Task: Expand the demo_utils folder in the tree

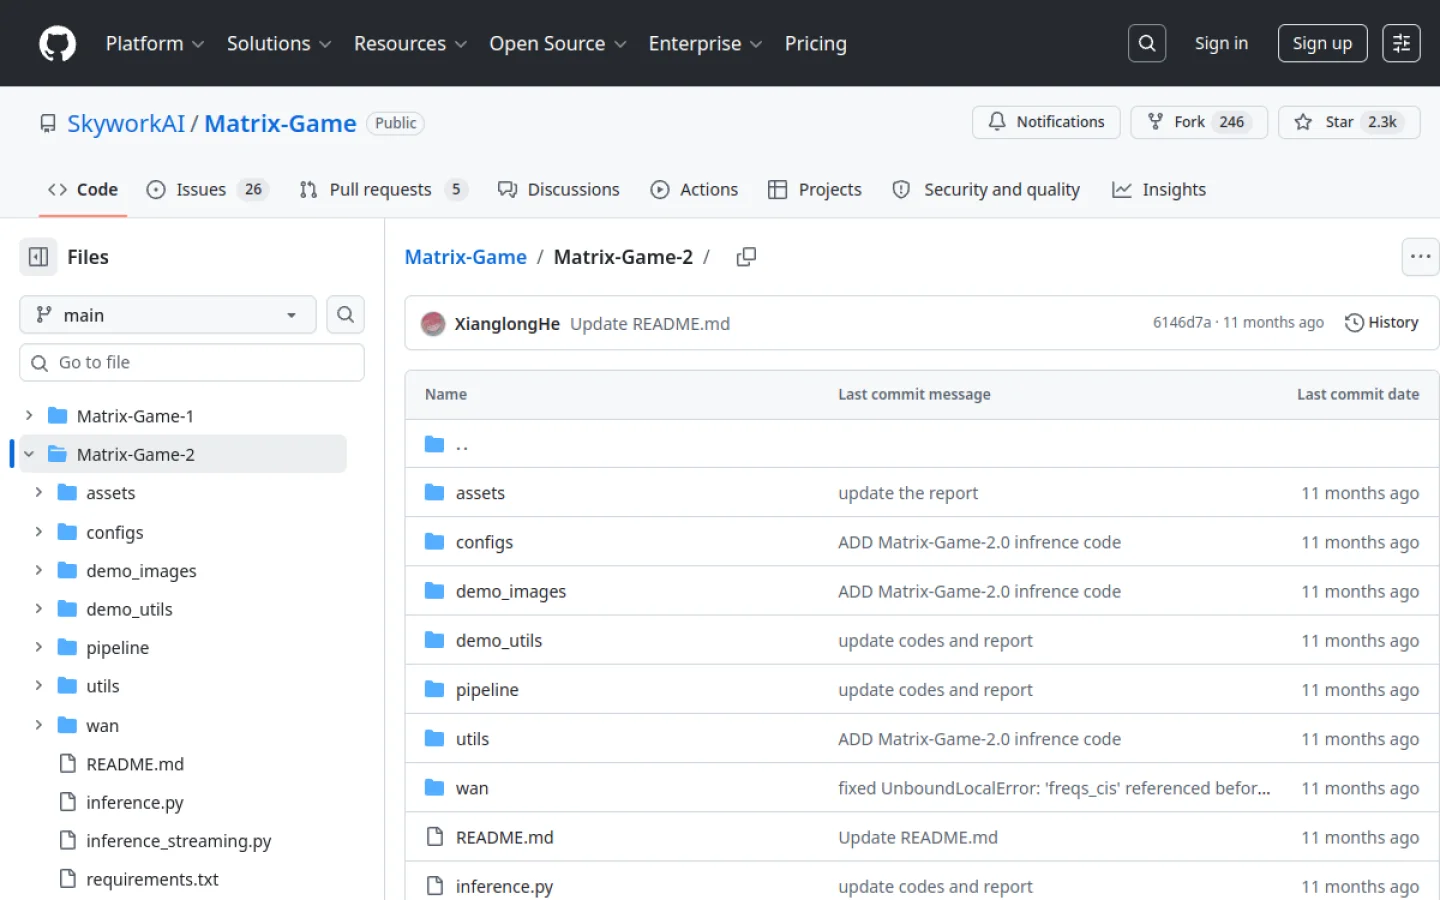Action: pyautogui.click(x=39, y=609)
